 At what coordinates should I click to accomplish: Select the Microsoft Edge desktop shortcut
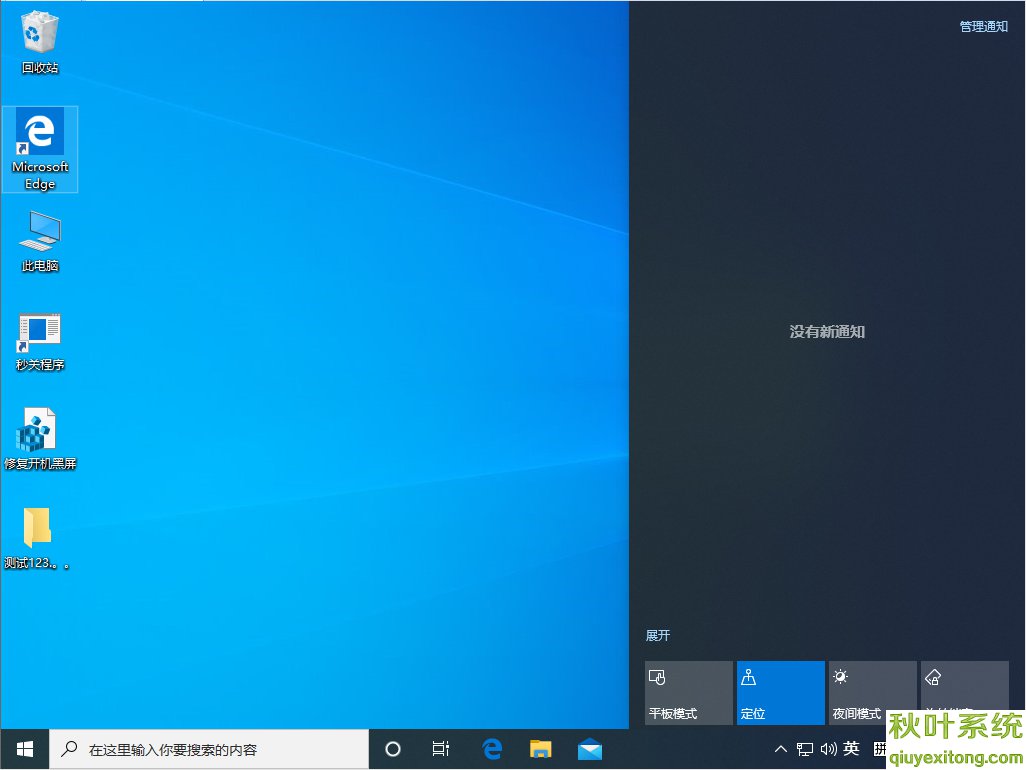40,149
